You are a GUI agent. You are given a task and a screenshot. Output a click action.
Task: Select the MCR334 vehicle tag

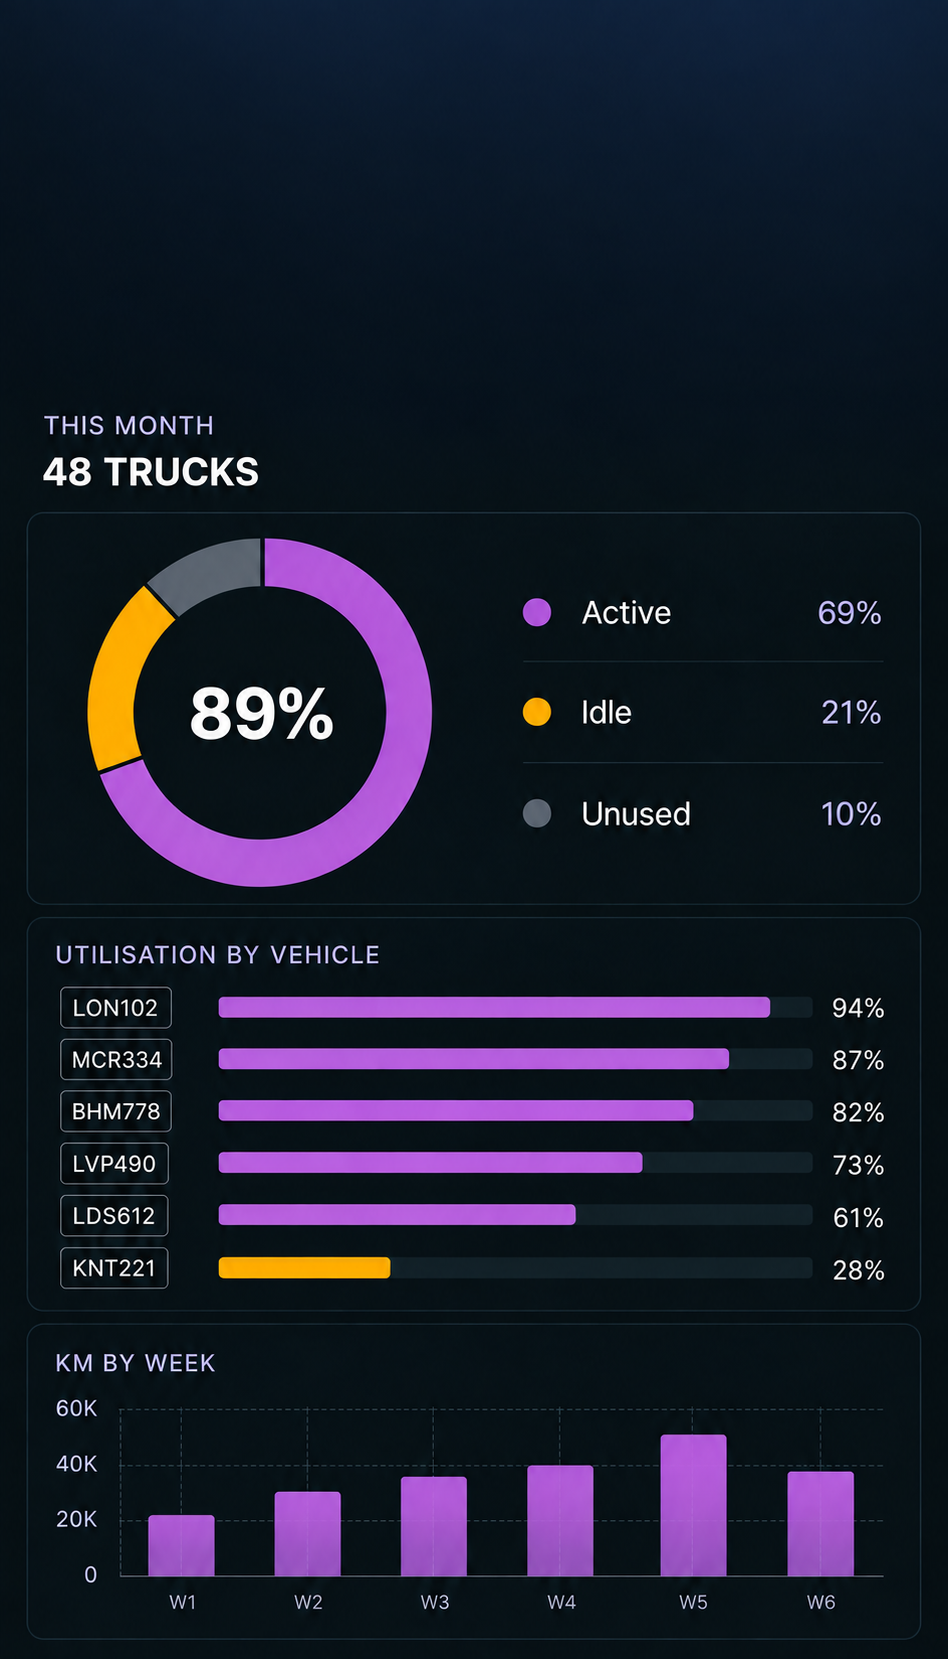point(116,1059)
